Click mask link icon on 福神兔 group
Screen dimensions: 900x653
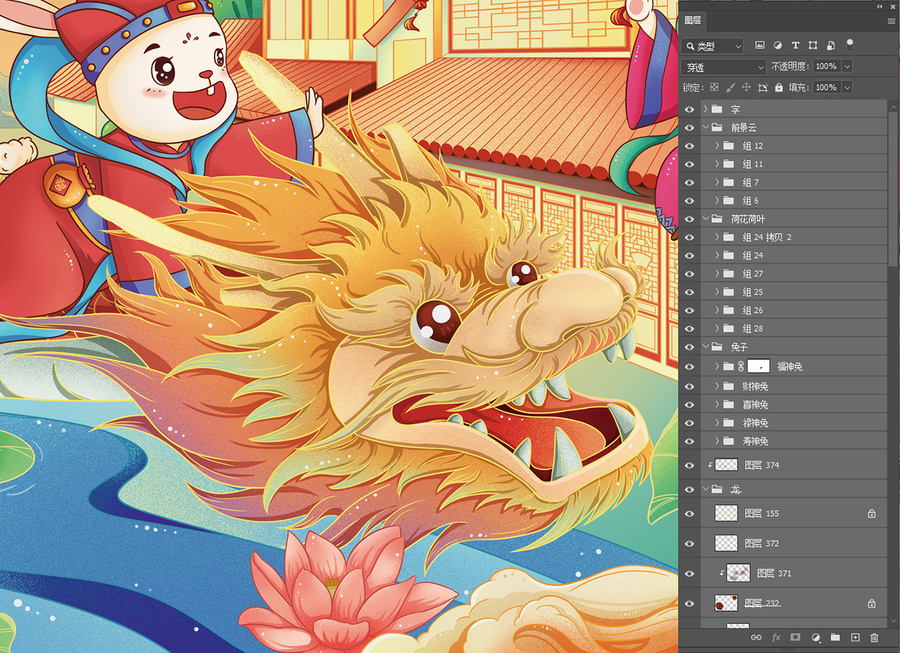tap(741, 366)
